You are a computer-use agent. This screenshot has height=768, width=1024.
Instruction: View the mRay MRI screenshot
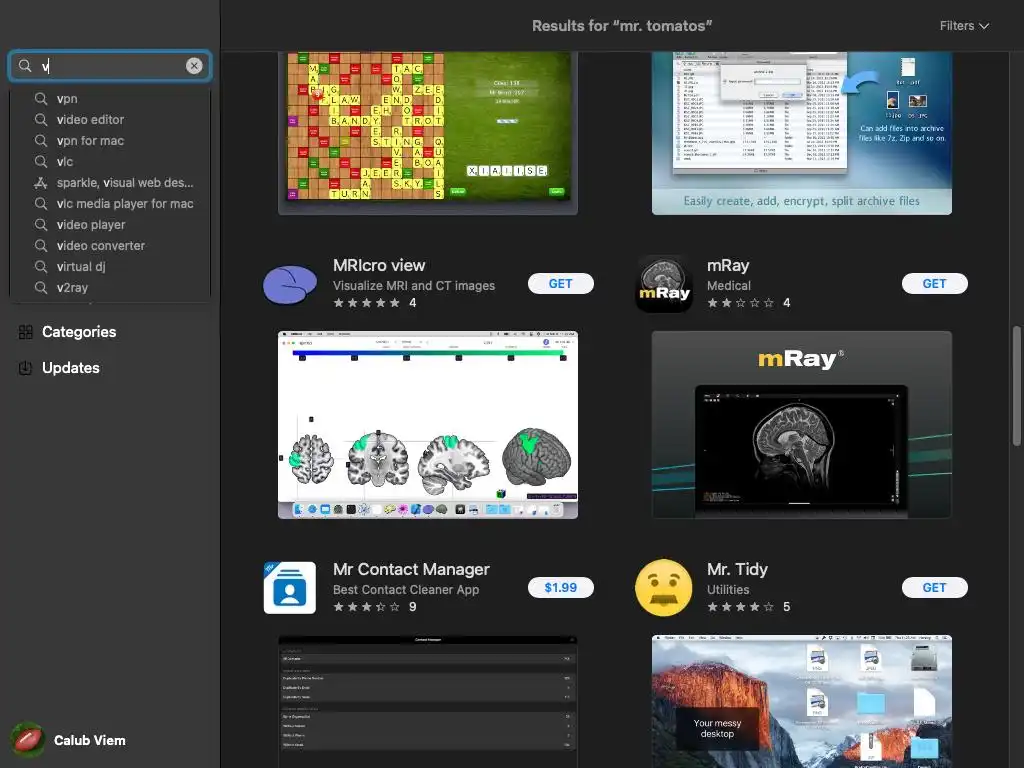pyautogui.click(x=801, y=424)
